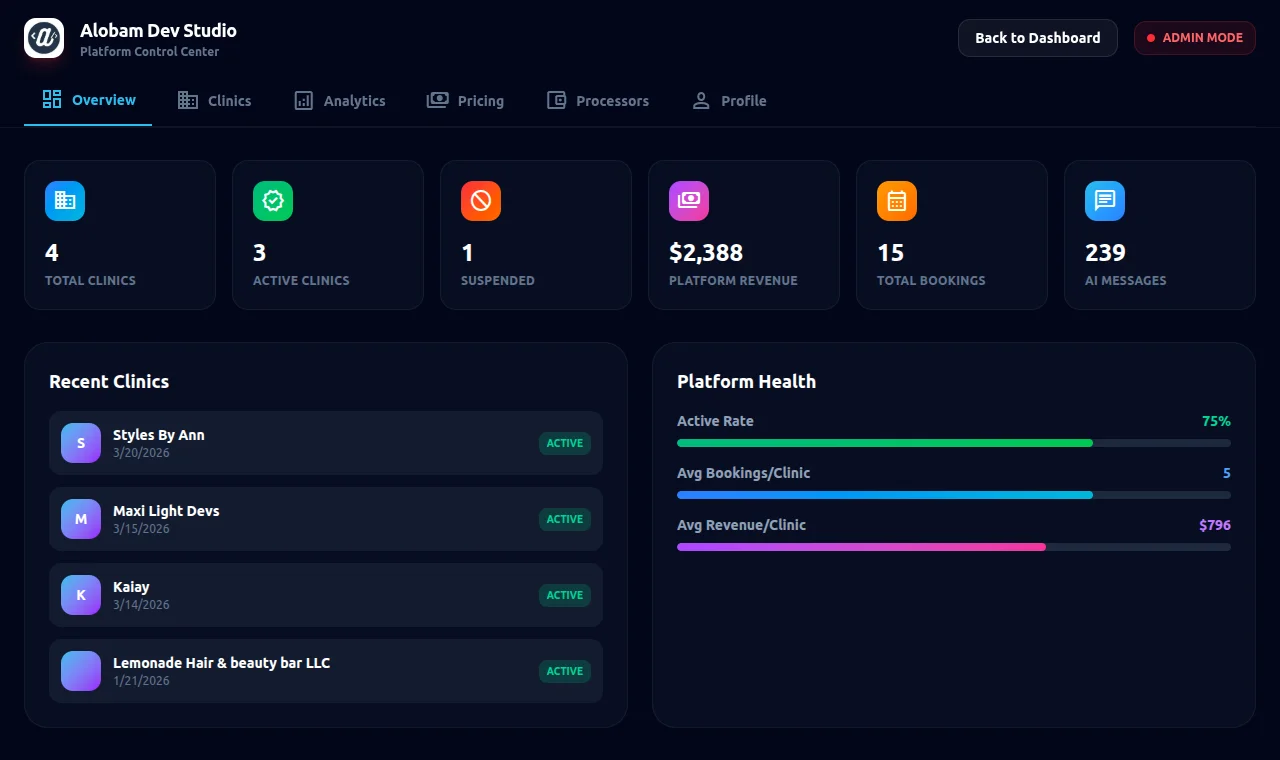Image resolution: width=1280 pixels, height=760 pixels.
Task: Click the $2,388 platform revenue value
Action: click(706, 253)
